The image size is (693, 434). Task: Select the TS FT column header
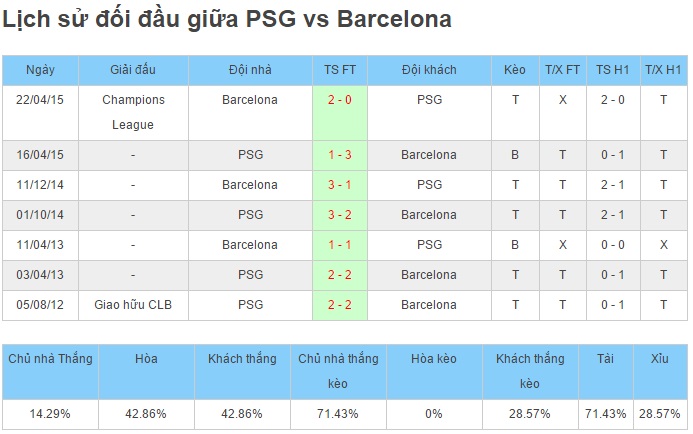coord(339,70)
